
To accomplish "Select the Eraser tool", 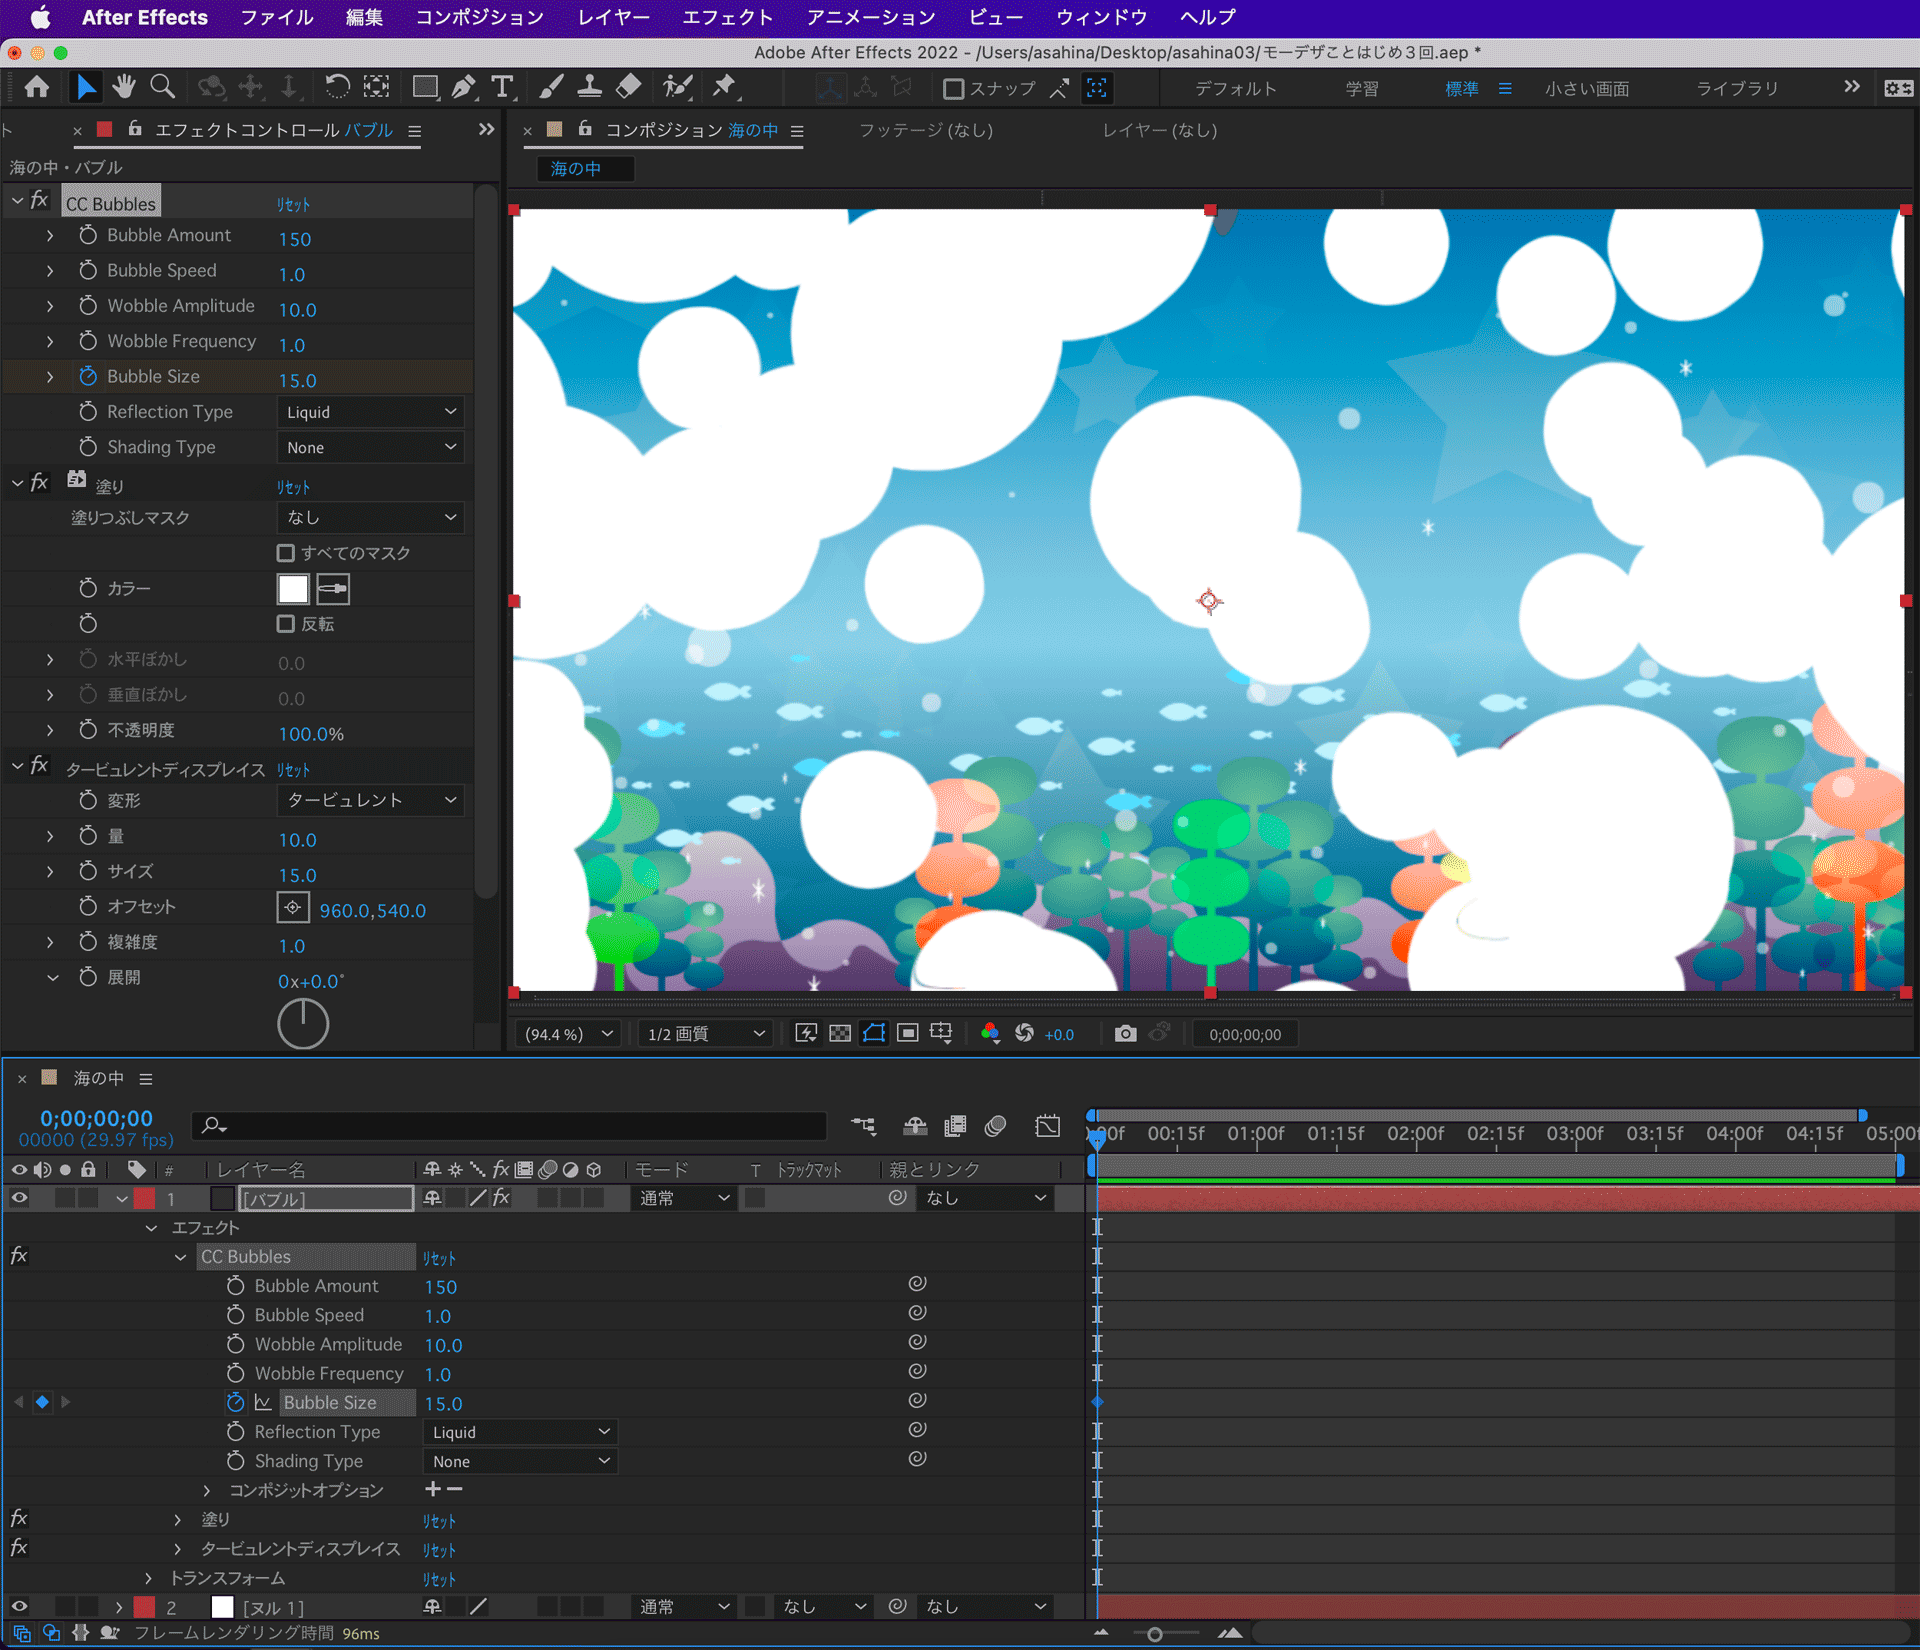I will point(628,88).
